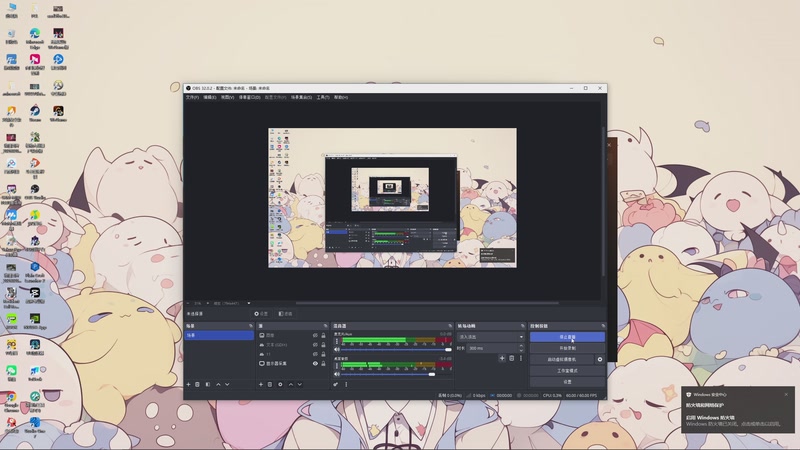Image resolution: width=800 pixels, height=450 pixels.
Task: Pop out the Sources dock using header icon
Action: [x=325, y=326]
